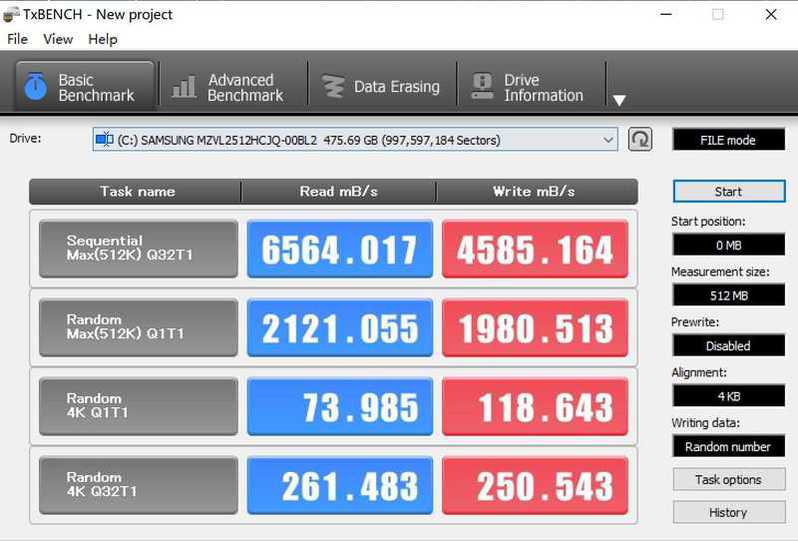Run the Random 4K Q32T1 task

click(138, 485)
